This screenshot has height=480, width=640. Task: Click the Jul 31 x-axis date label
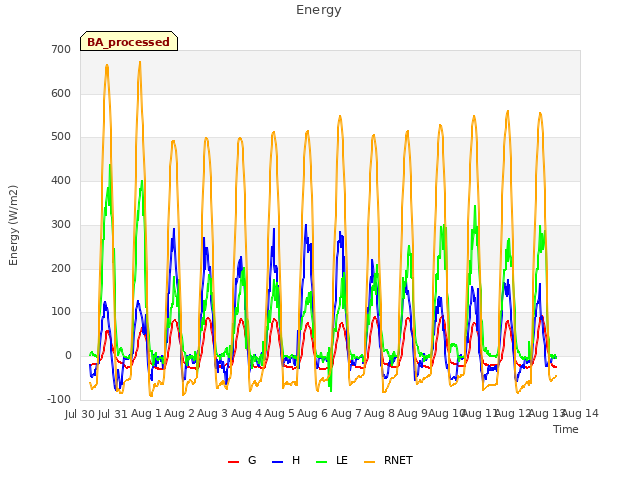pos(113,414)
